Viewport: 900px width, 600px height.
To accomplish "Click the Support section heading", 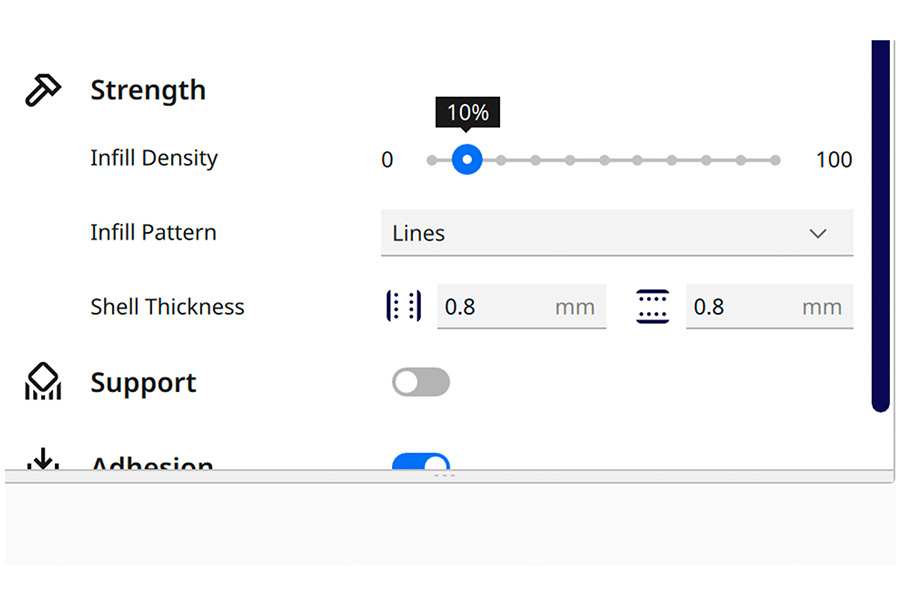I will [x=143, y=383].
